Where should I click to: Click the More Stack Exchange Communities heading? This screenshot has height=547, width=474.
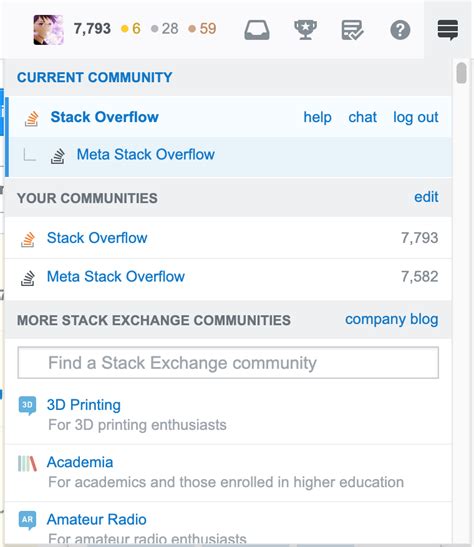[x=154, y=320]
